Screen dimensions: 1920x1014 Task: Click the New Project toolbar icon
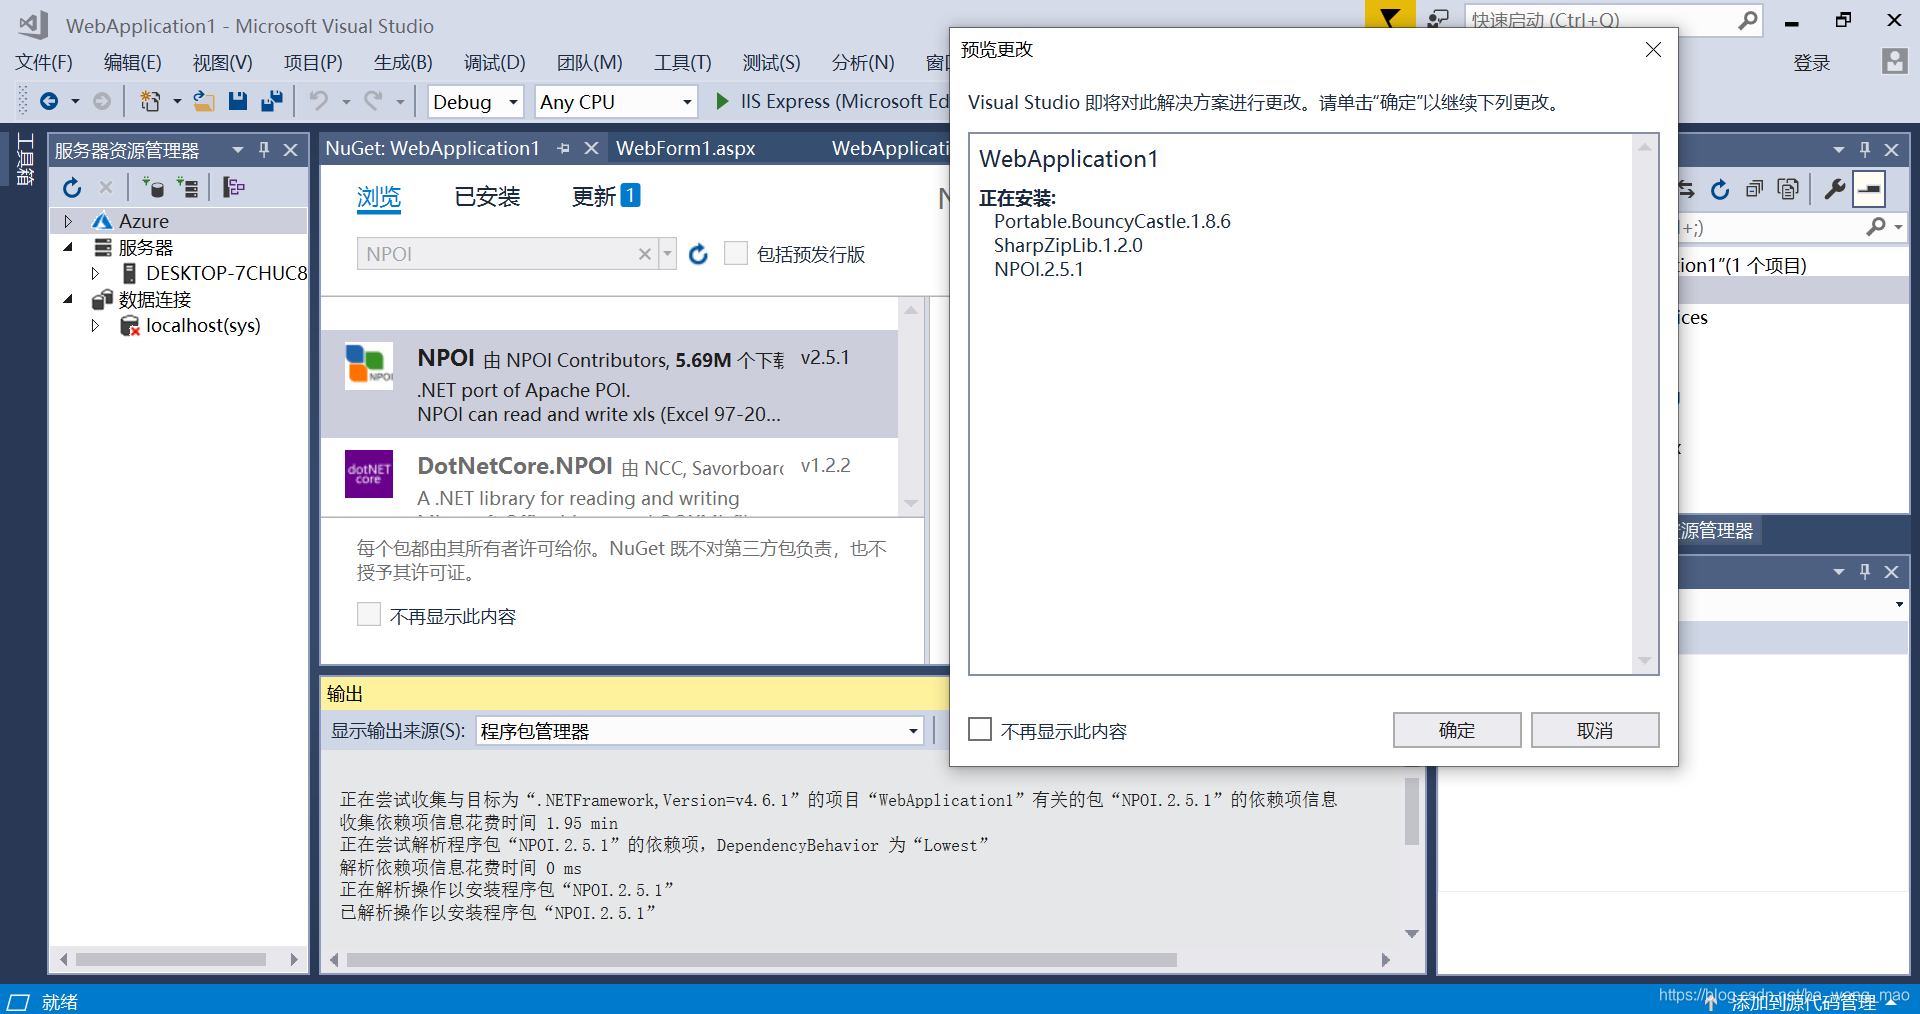tap(150, 101)
